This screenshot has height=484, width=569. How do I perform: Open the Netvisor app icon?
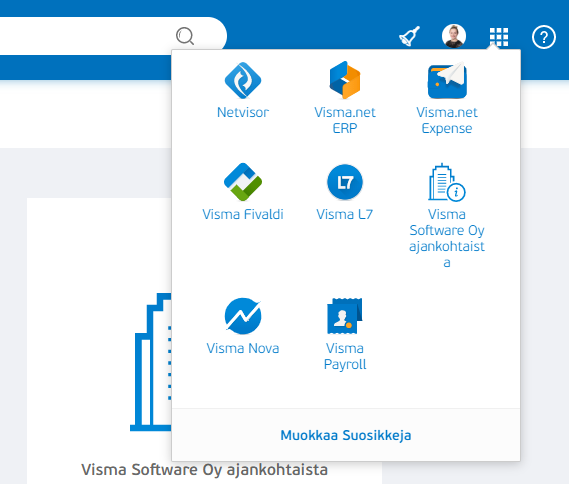(x=243, y=80)
